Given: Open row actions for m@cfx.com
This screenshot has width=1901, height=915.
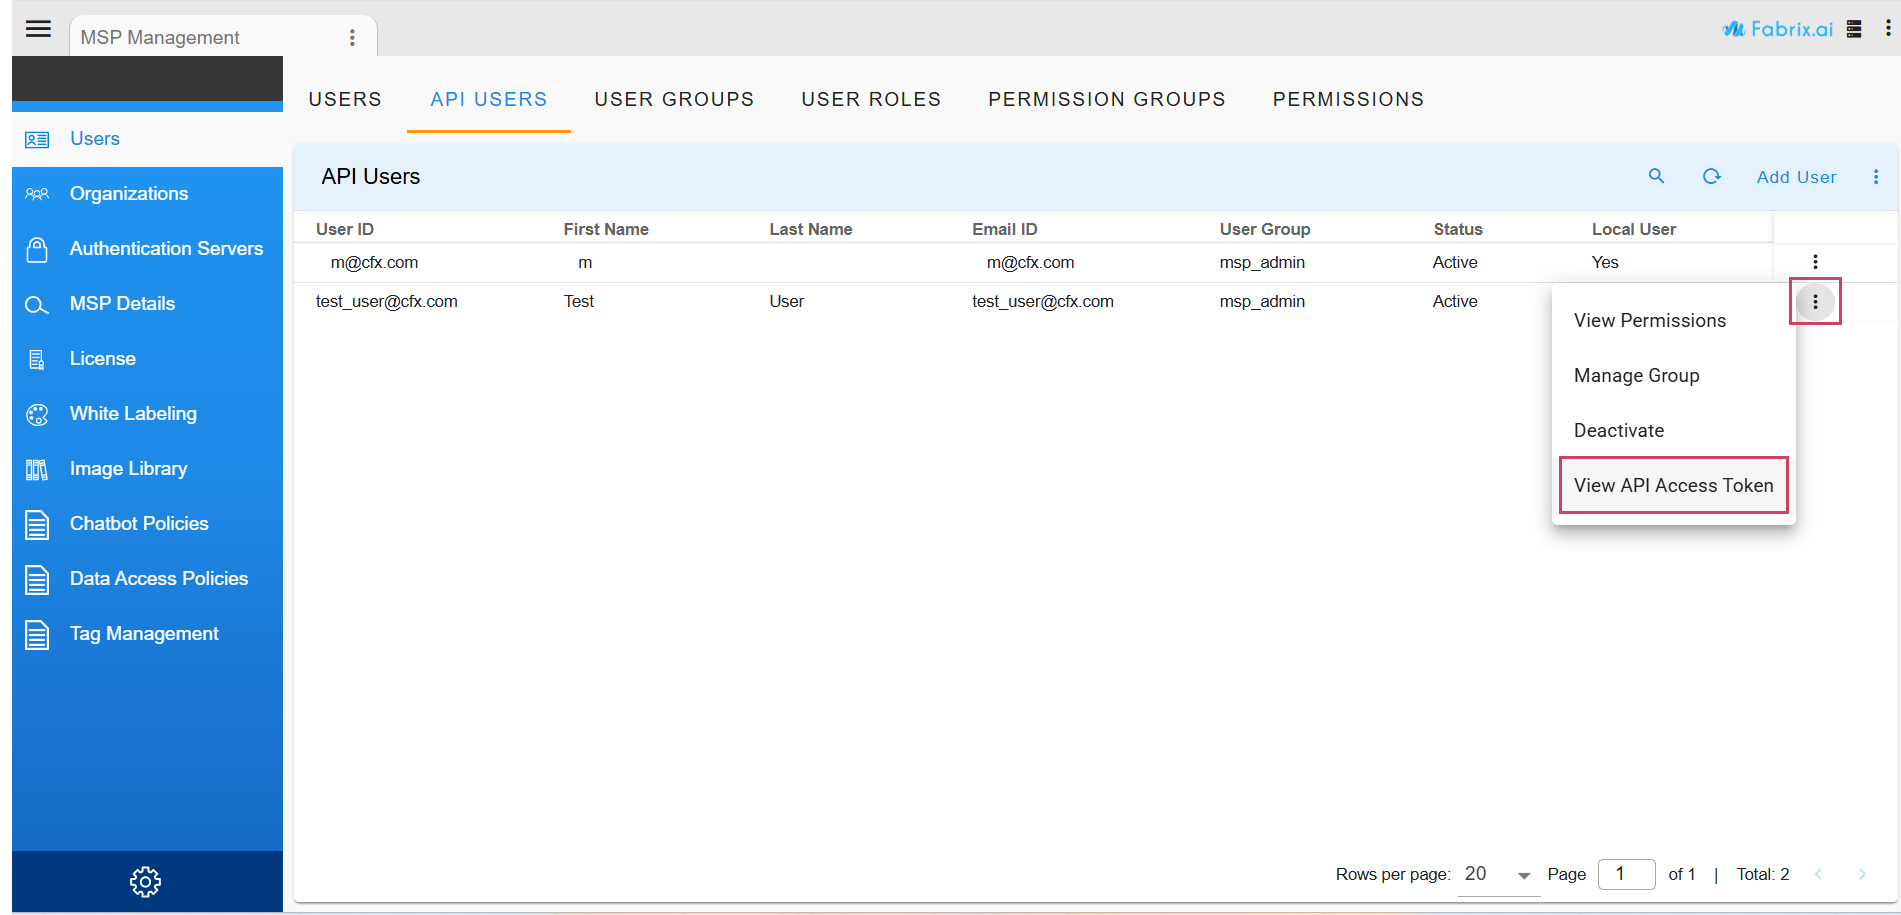Looking at the screenshot, I should tap(1815, 262).
